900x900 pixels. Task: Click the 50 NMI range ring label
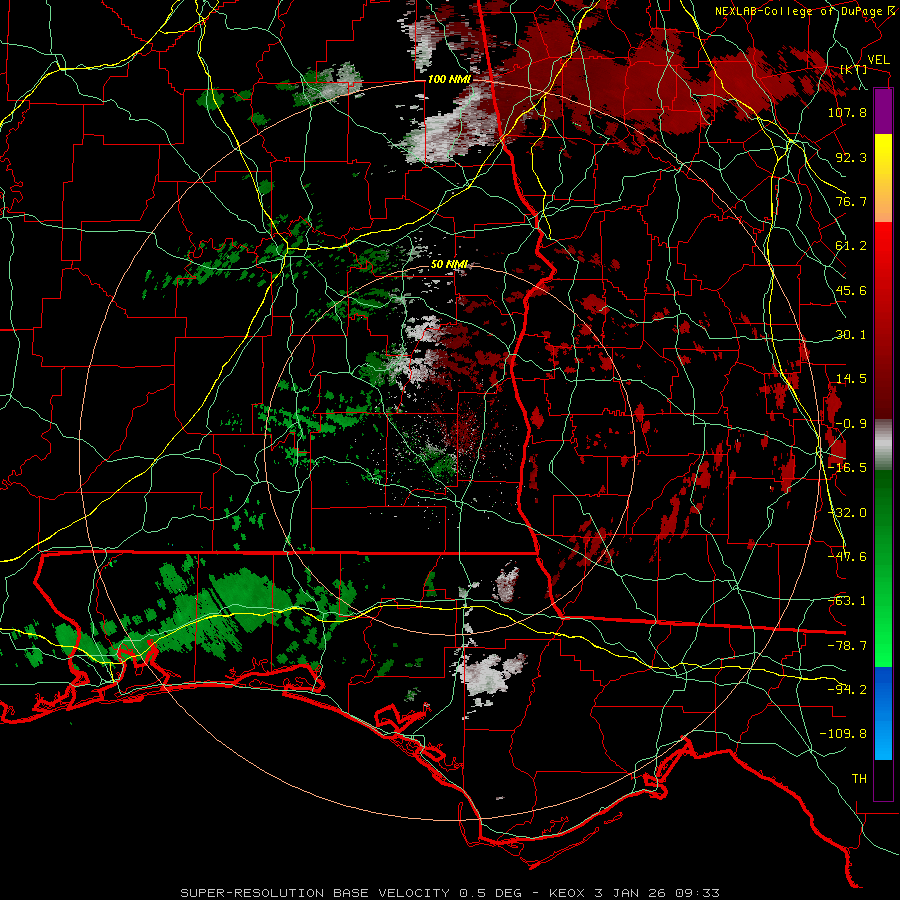point(449,265)
